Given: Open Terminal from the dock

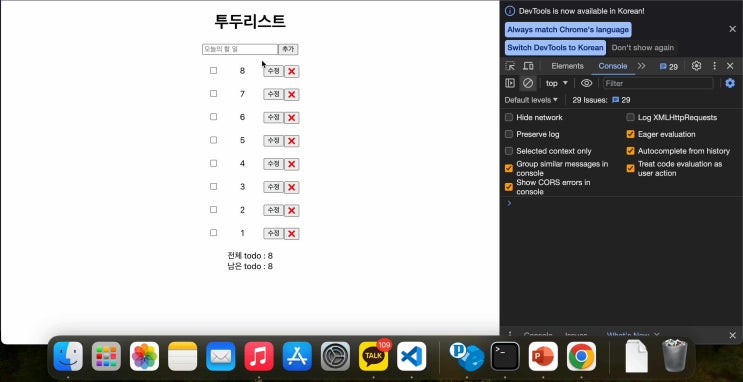Looking at the screenshot, I should point(505,356).
